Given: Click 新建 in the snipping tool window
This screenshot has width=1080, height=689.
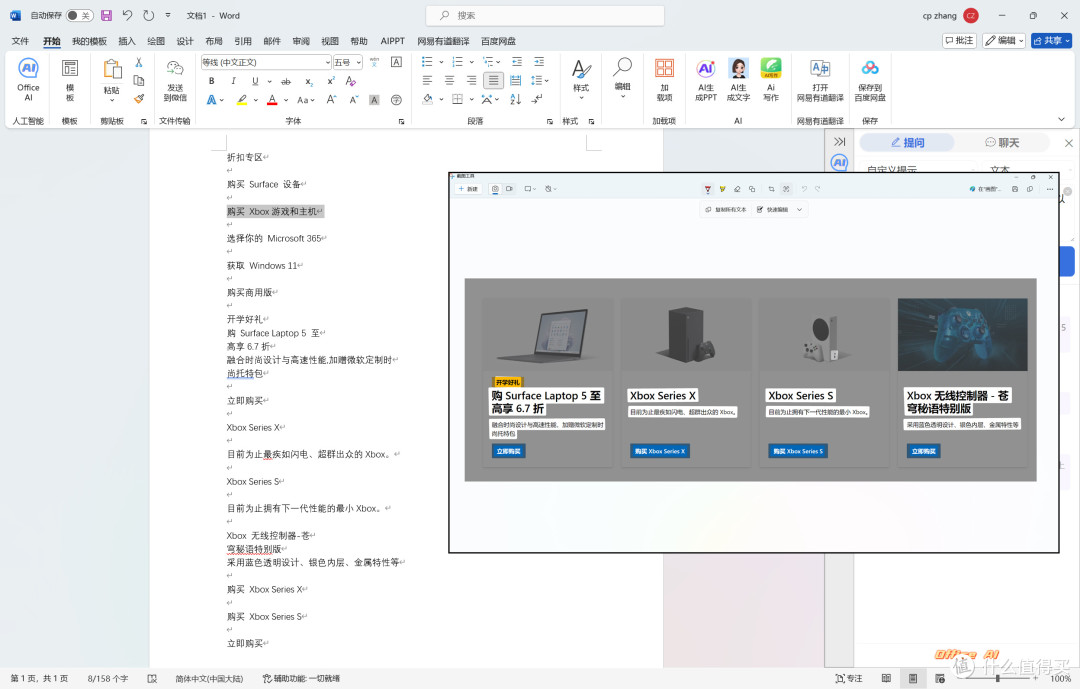Looking at the screenshot, I should pyautogui.click(x=468, y=189).
